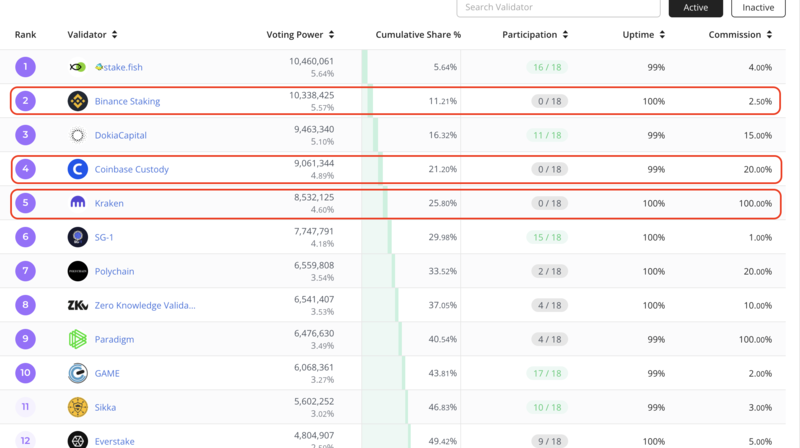The width and height of the screenshot is (800, 448).
Task: Click the GAME validator logo icon
Action: (x=78, y=373)
